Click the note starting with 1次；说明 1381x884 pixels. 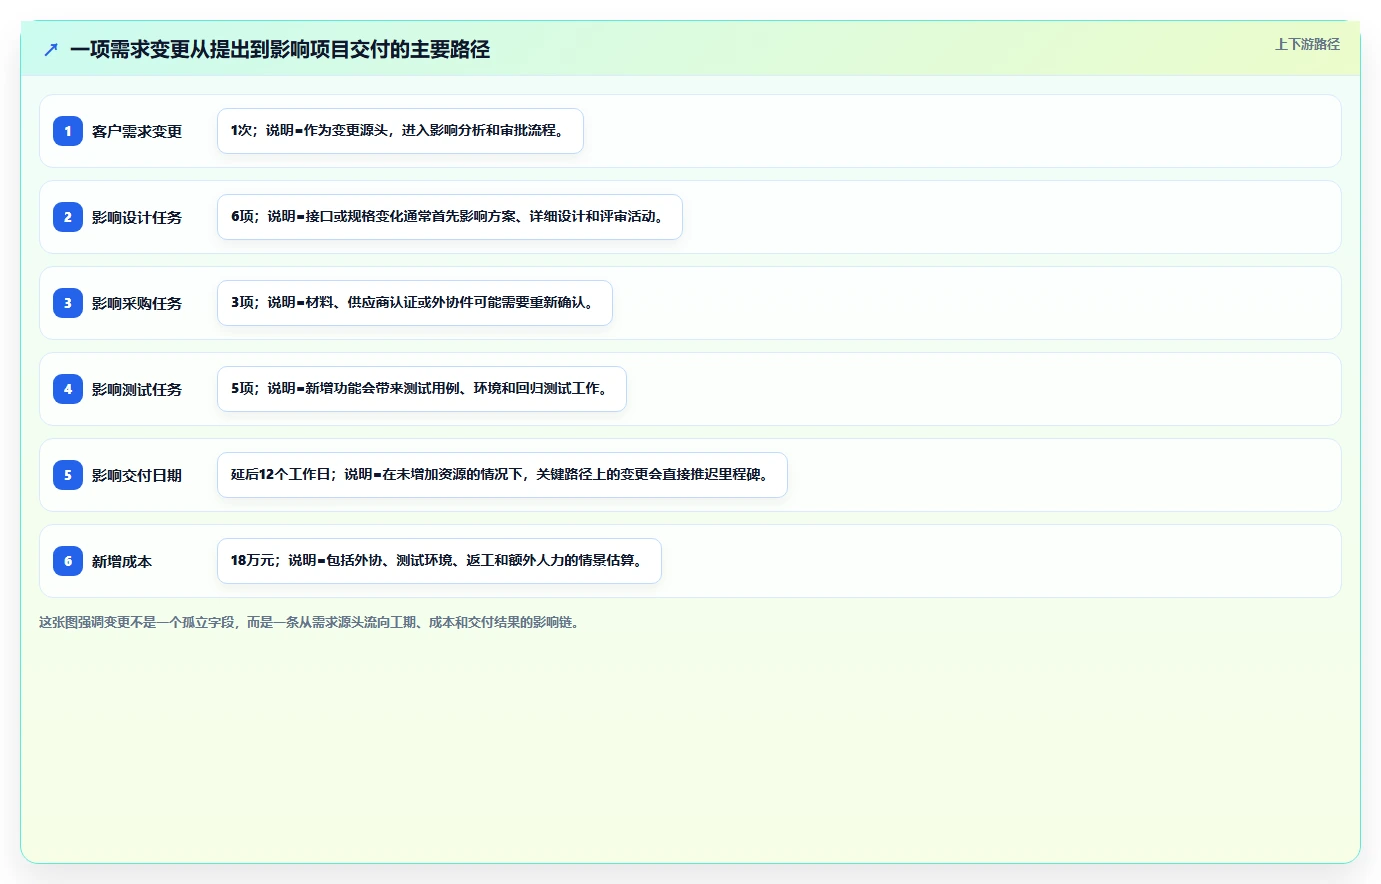(x=400, y=131)
